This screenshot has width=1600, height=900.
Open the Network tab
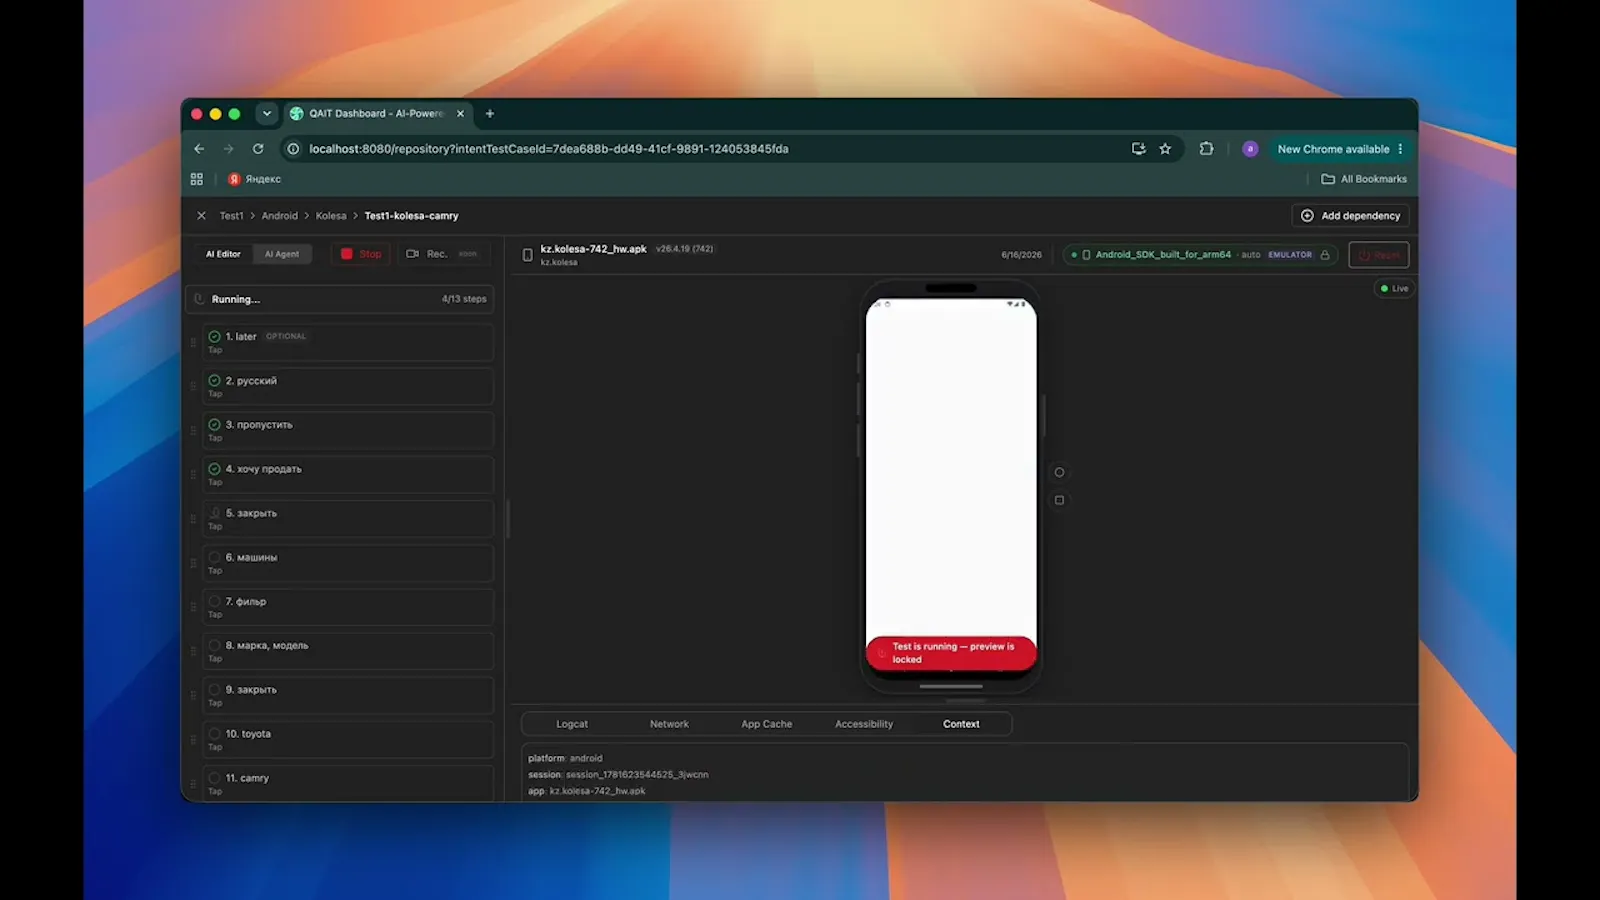[669, 724]
